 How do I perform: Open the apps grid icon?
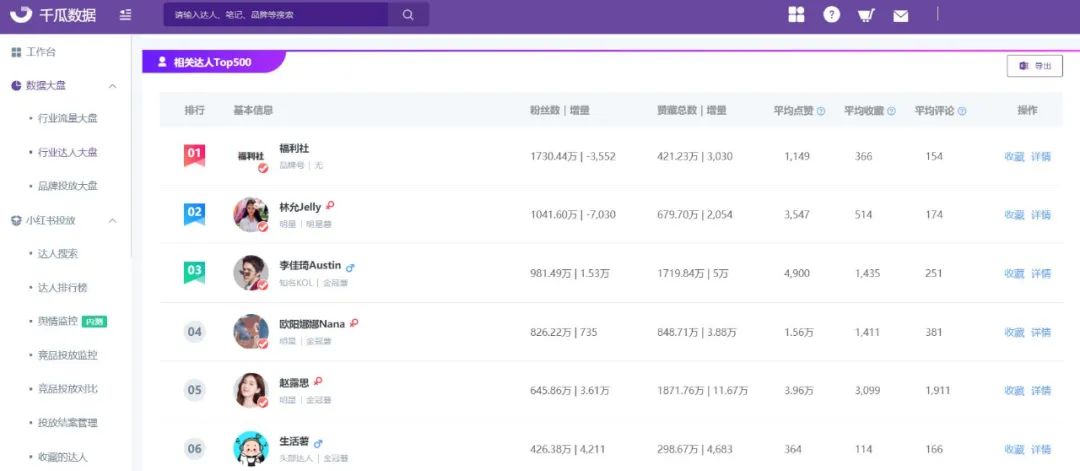click(x=796, y=14)
